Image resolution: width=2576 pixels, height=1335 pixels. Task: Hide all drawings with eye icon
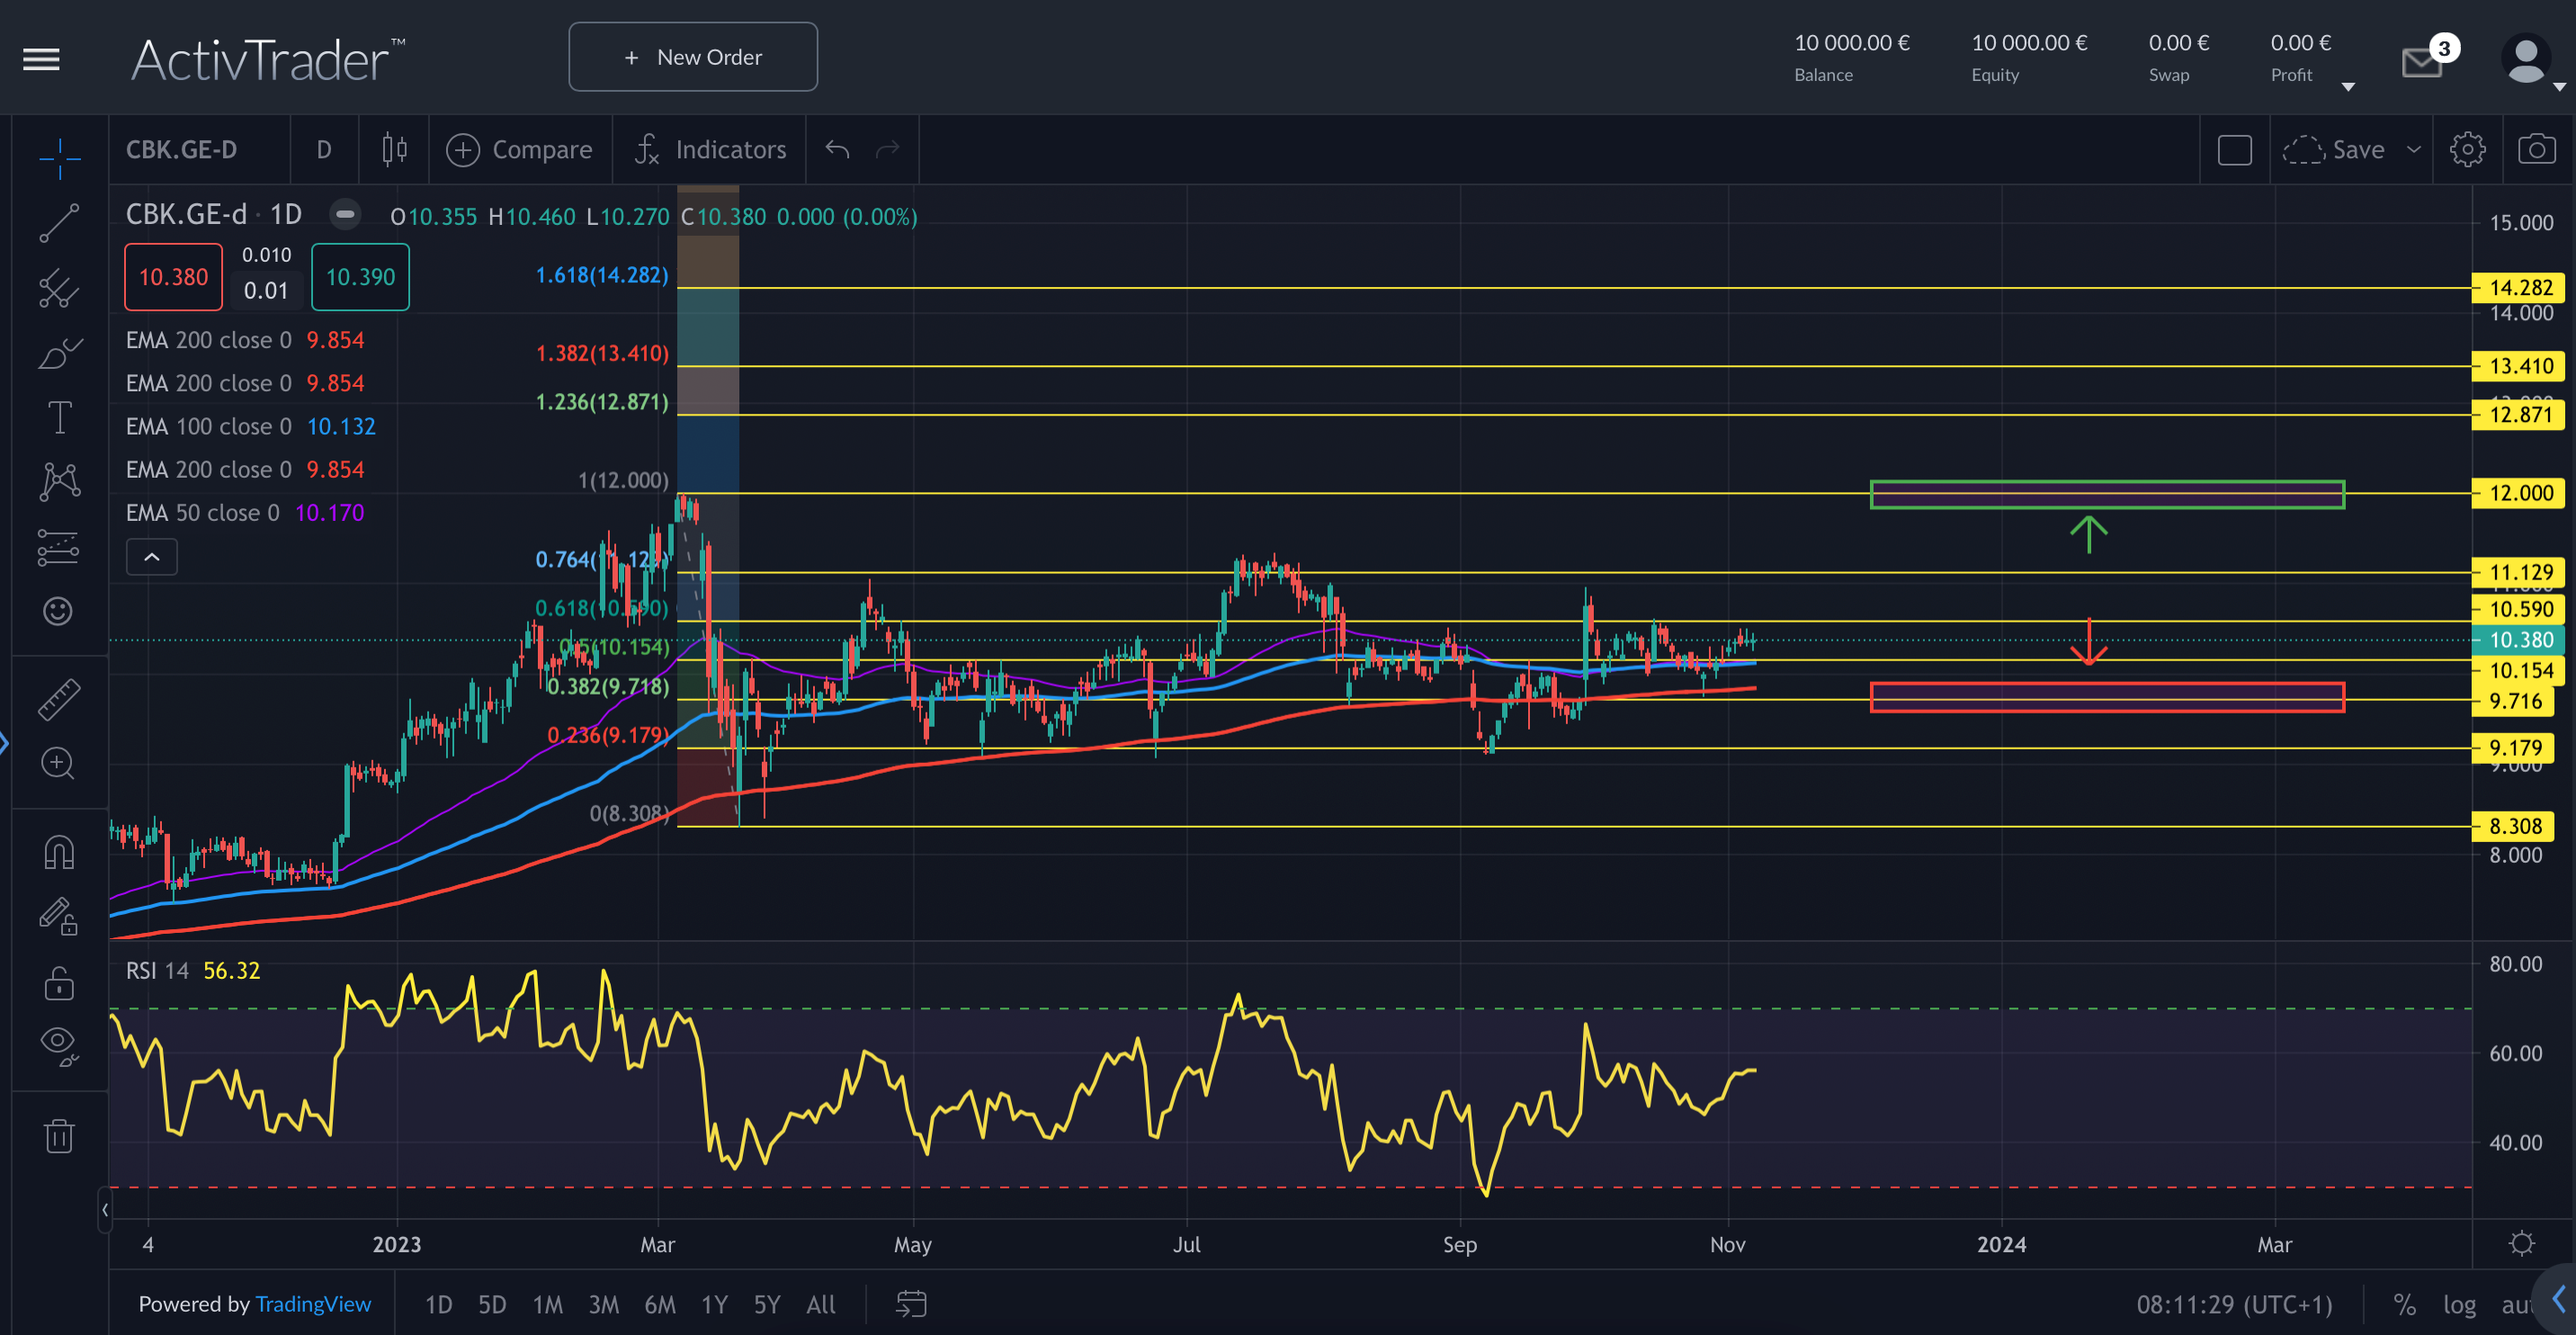pyautogui.click(x=59, y=1044)
